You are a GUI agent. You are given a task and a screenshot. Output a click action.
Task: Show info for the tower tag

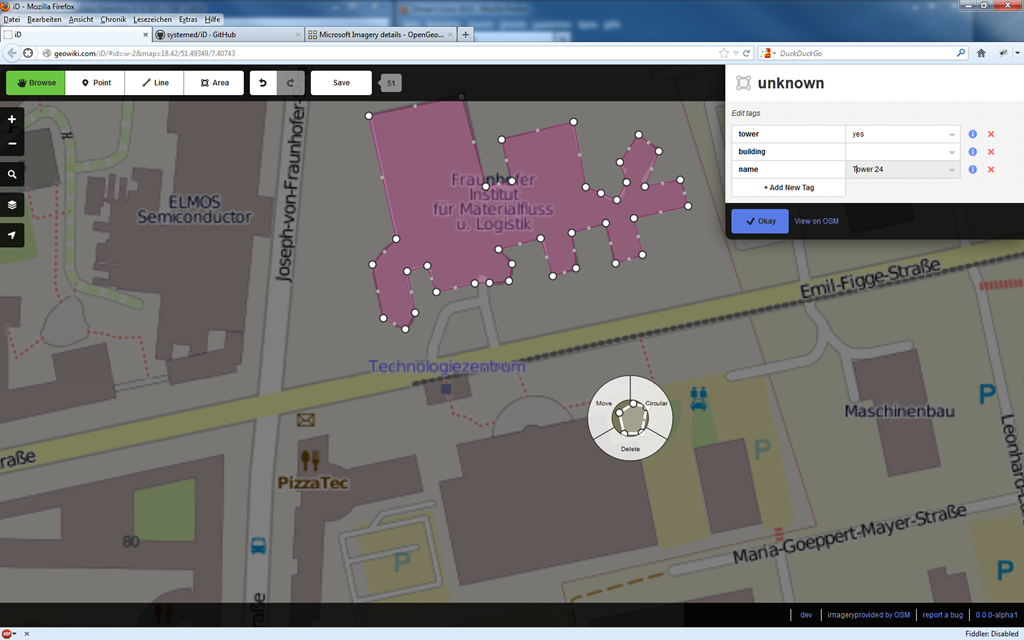click(x=972, y=134)
